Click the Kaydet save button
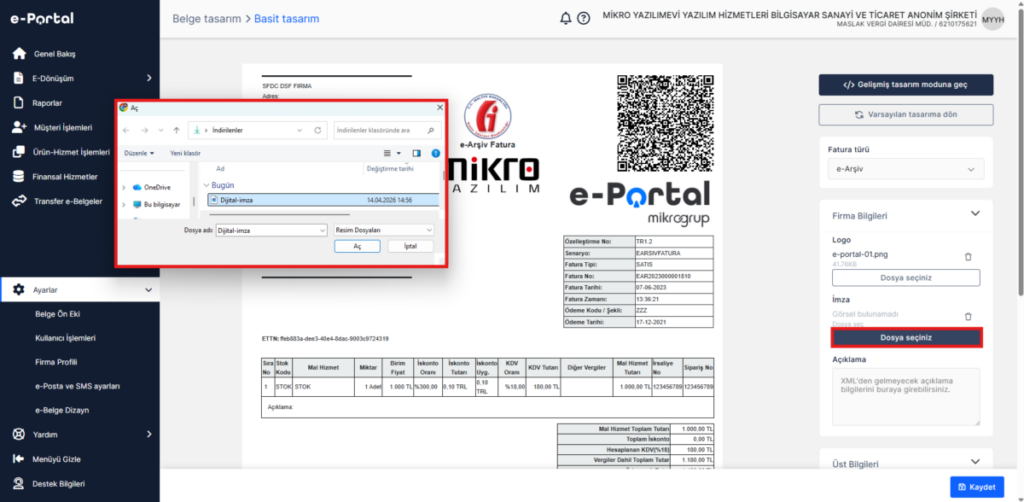The height and width of the screenshot is (502, 1024). coord(976,487)
